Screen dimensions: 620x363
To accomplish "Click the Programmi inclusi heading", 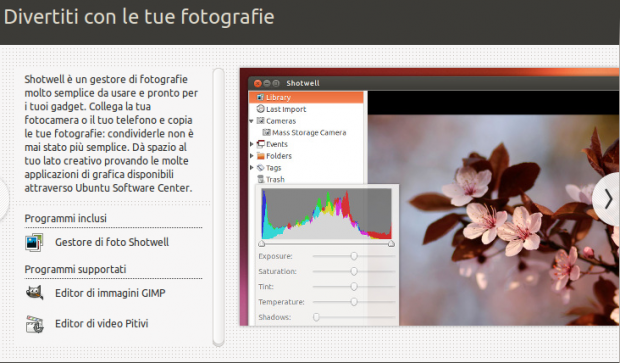I will pyautogui.click(x=66, y=218).
